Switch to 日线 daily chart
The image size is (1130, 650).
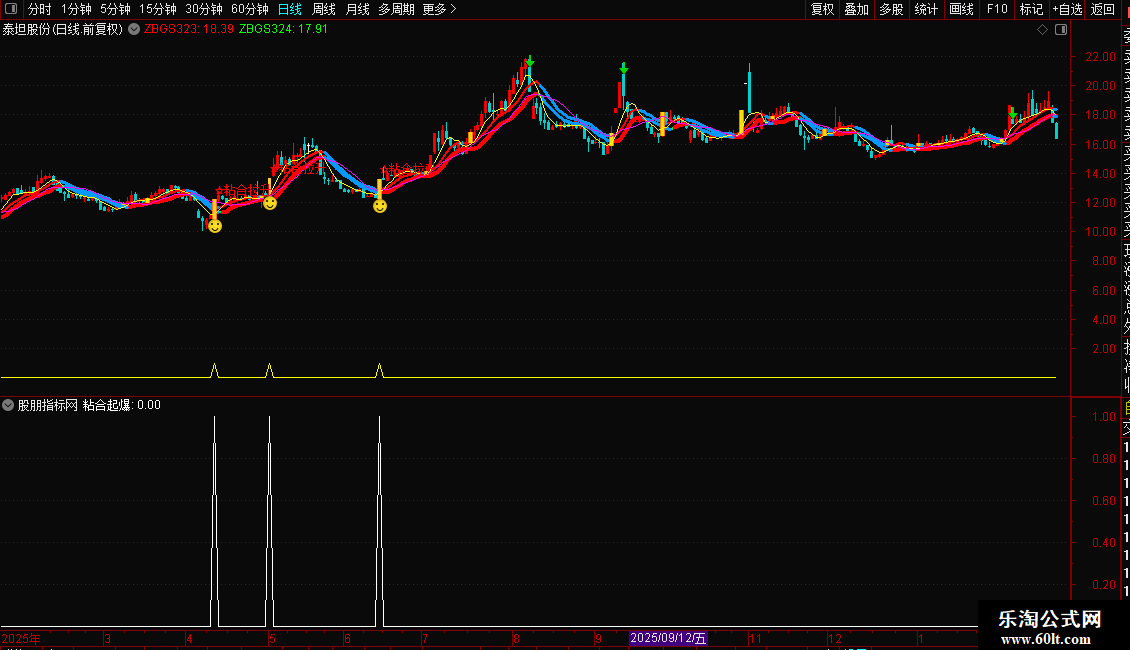(x=290, y=9)
